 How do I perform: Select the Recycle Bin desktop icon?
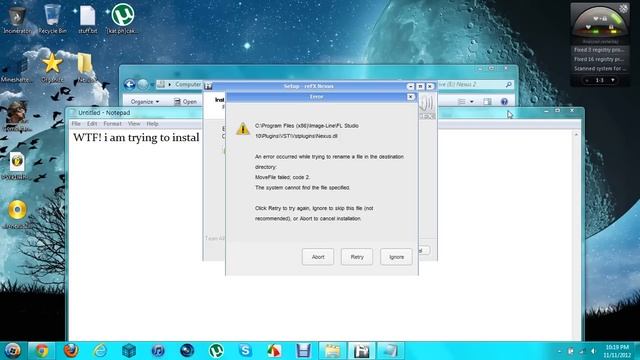pos(52,19)
